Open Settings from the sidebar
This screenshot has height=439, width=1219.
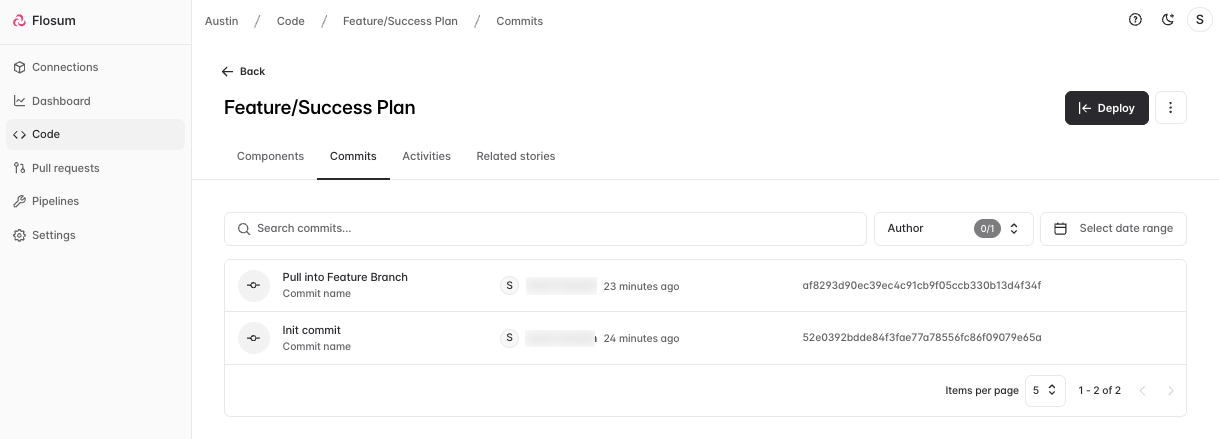(53, 235)
